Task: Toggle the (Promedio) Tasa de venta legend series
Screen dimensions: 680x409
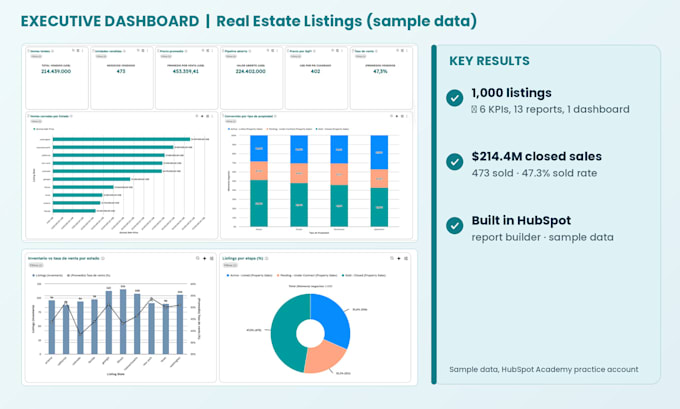Action: 89,275
